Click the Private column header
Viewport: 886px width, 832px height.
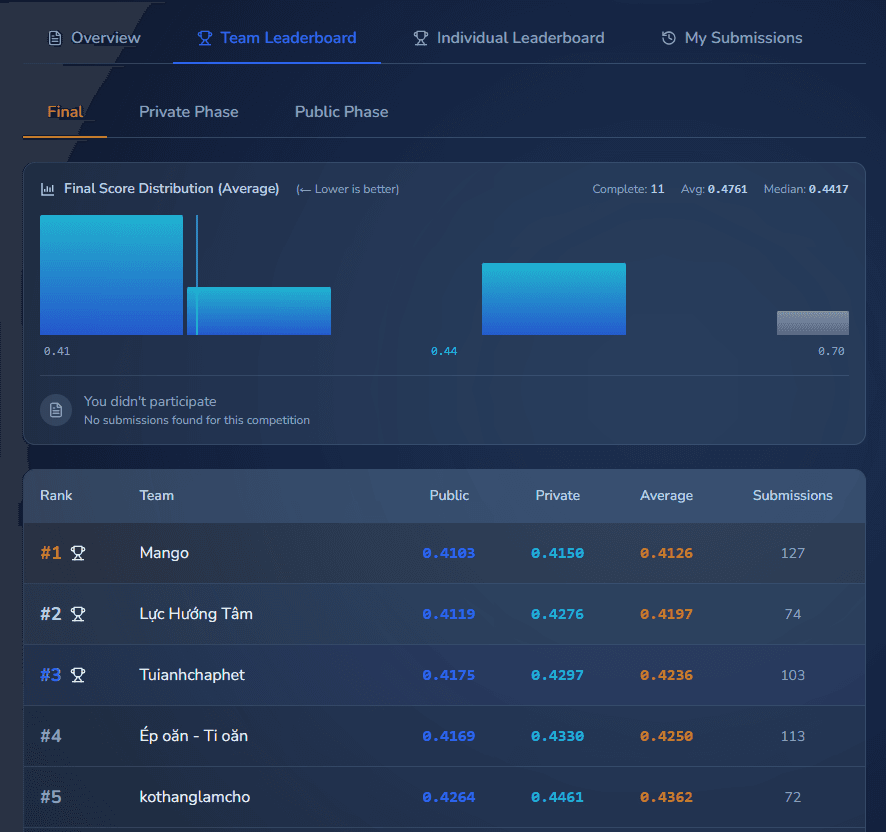click(x=558, y=496)
